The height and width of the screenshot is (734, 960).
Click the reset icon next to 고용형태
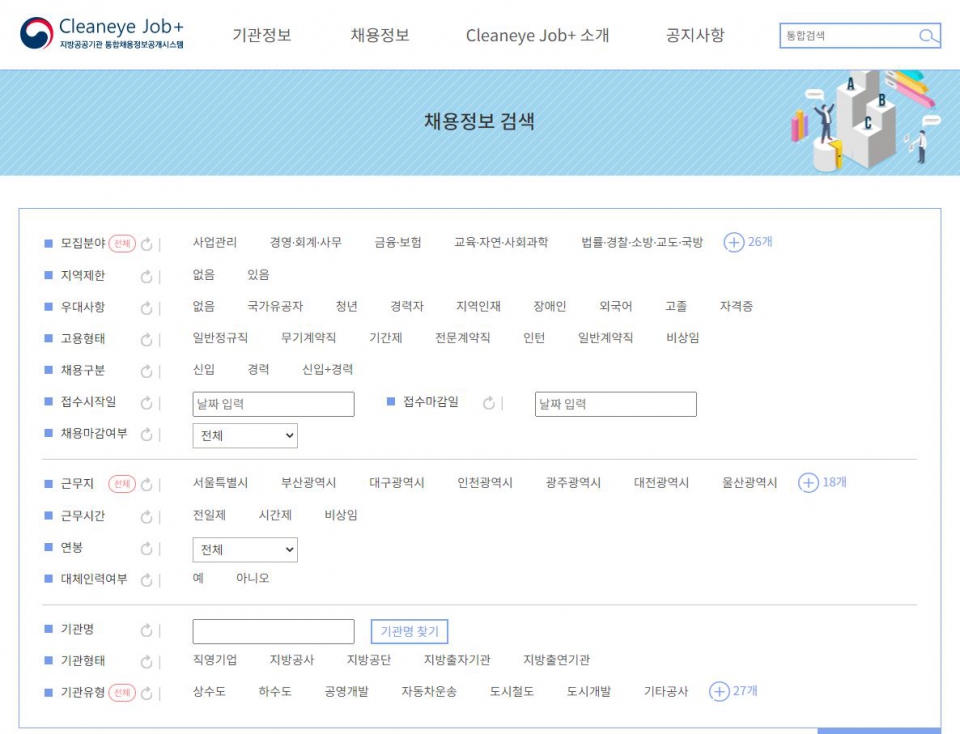pos(147,339)
